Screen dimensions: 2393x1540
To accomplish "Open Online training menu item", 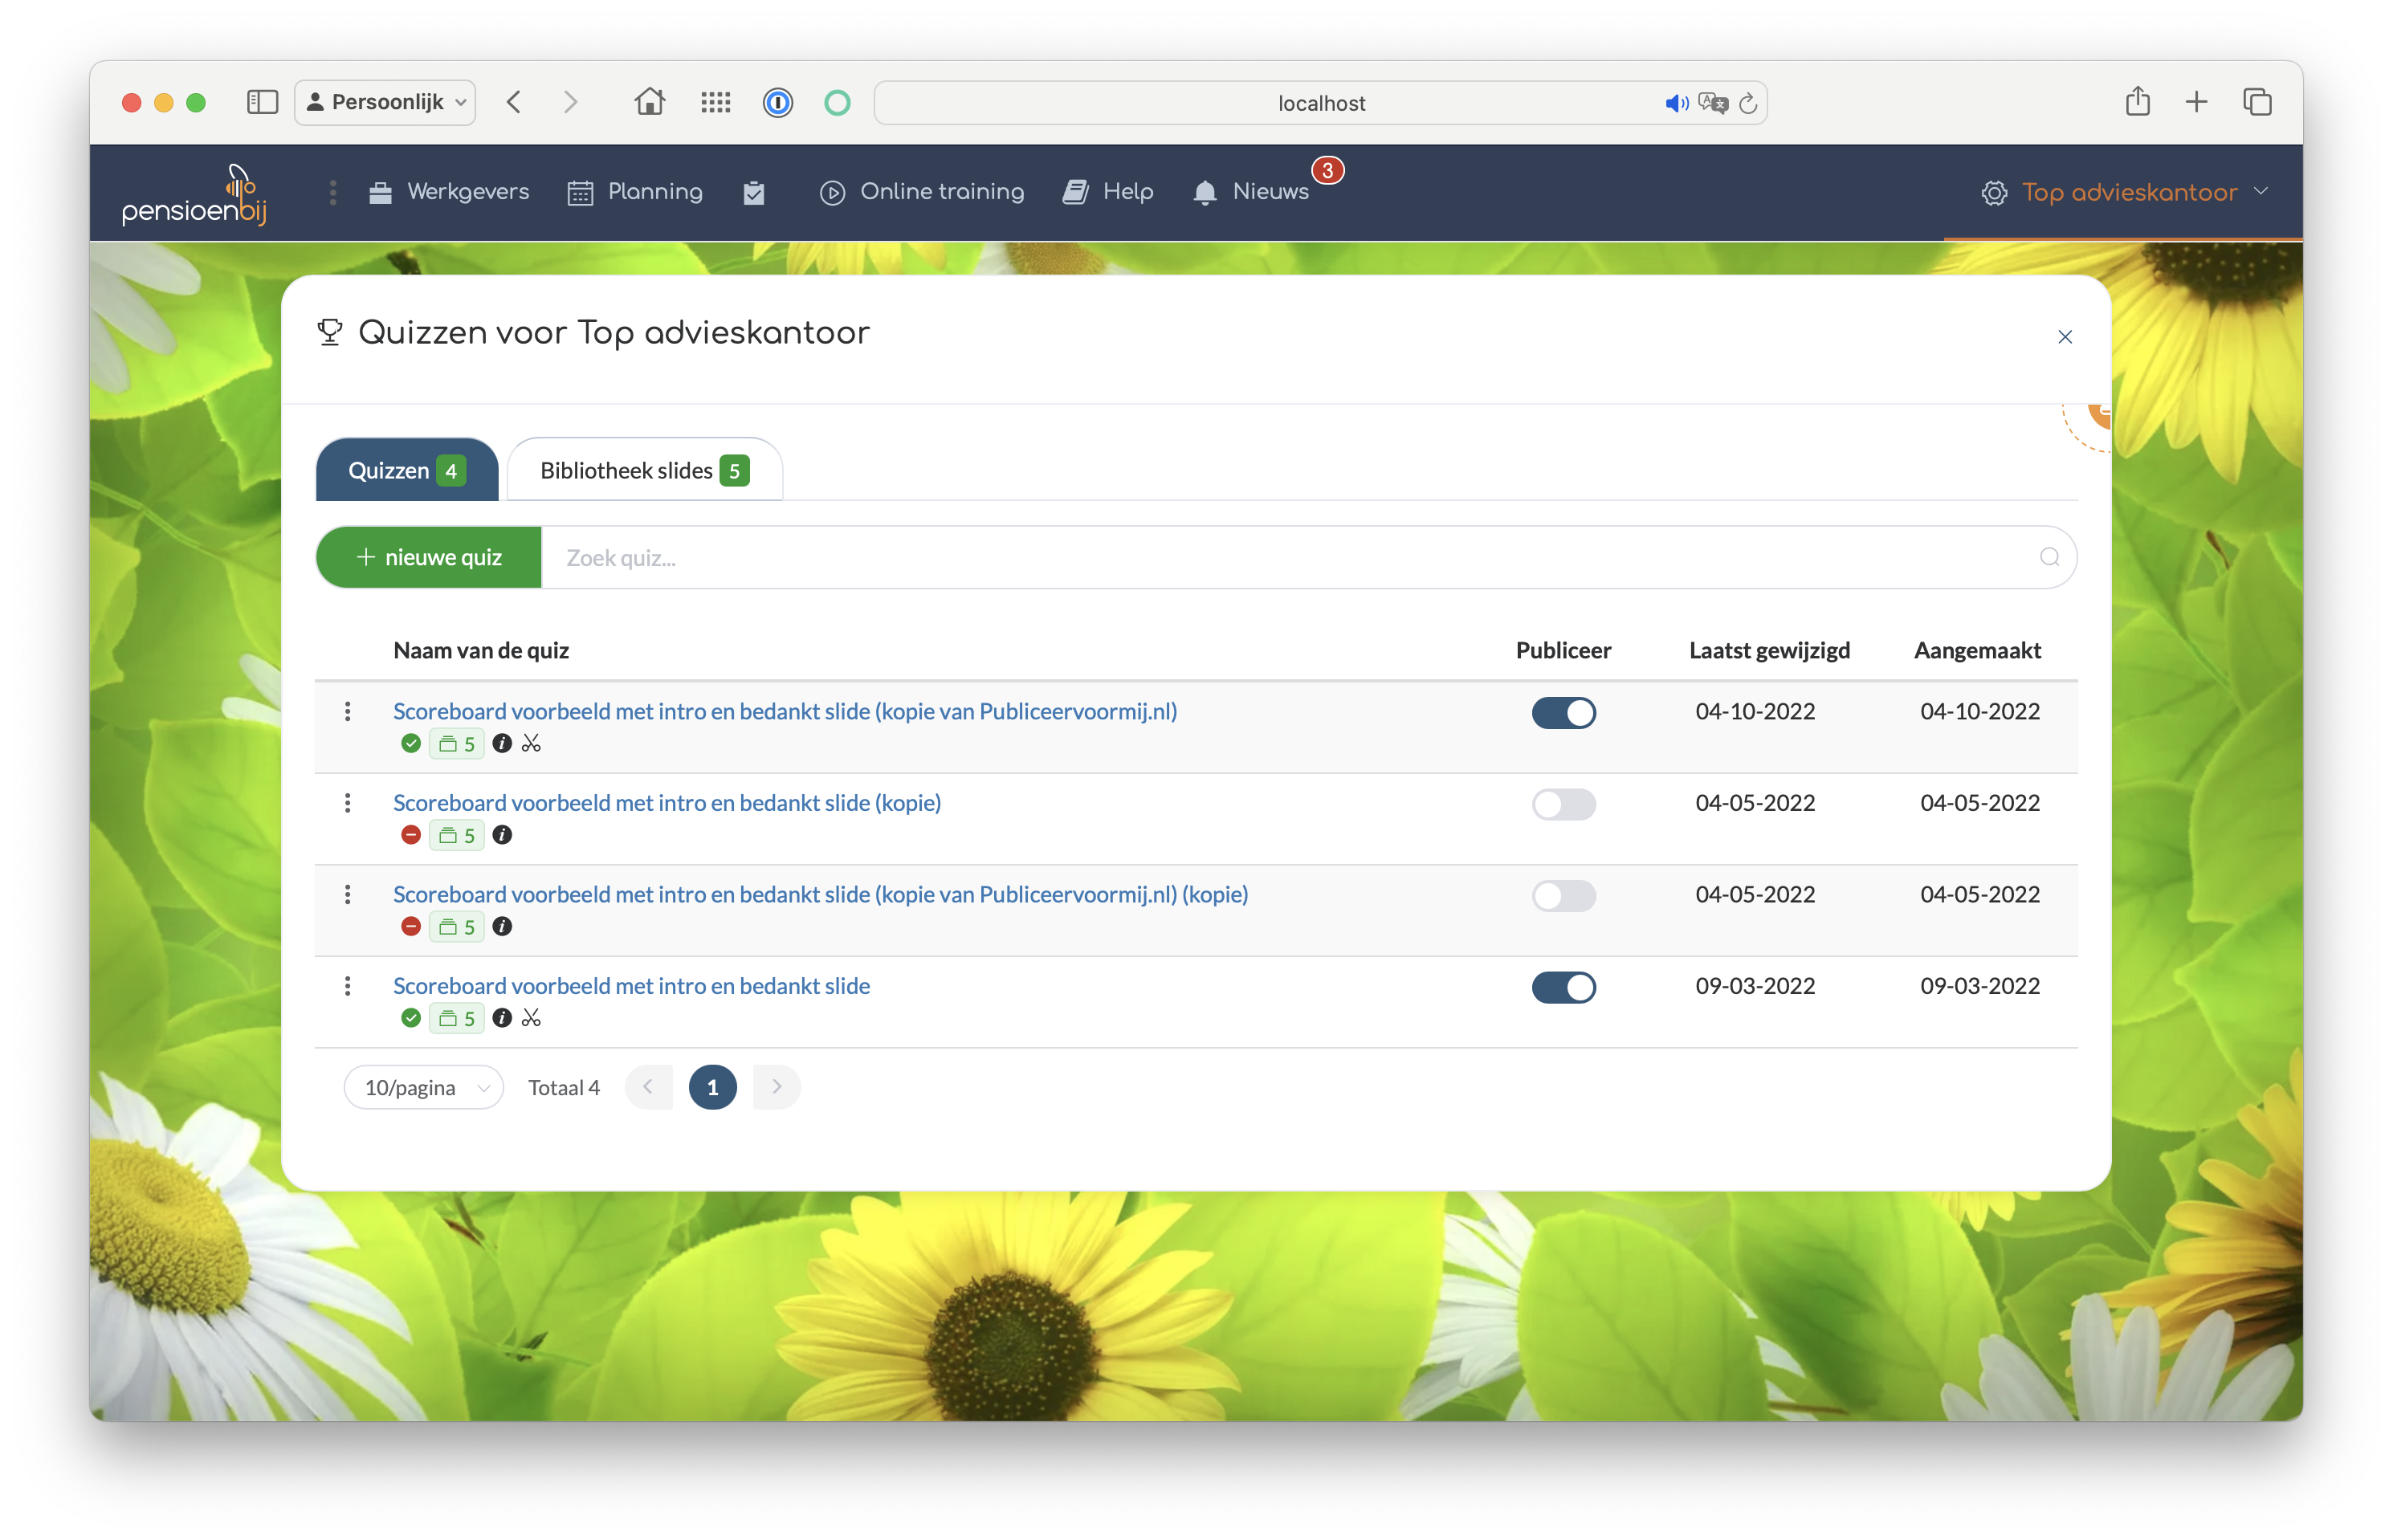I will coord(922,192).
